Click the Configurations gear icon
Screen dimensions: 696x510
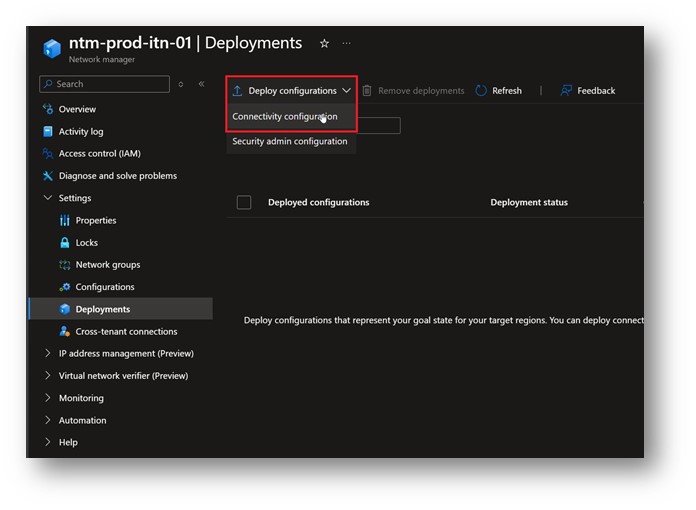tap(65, 287)
